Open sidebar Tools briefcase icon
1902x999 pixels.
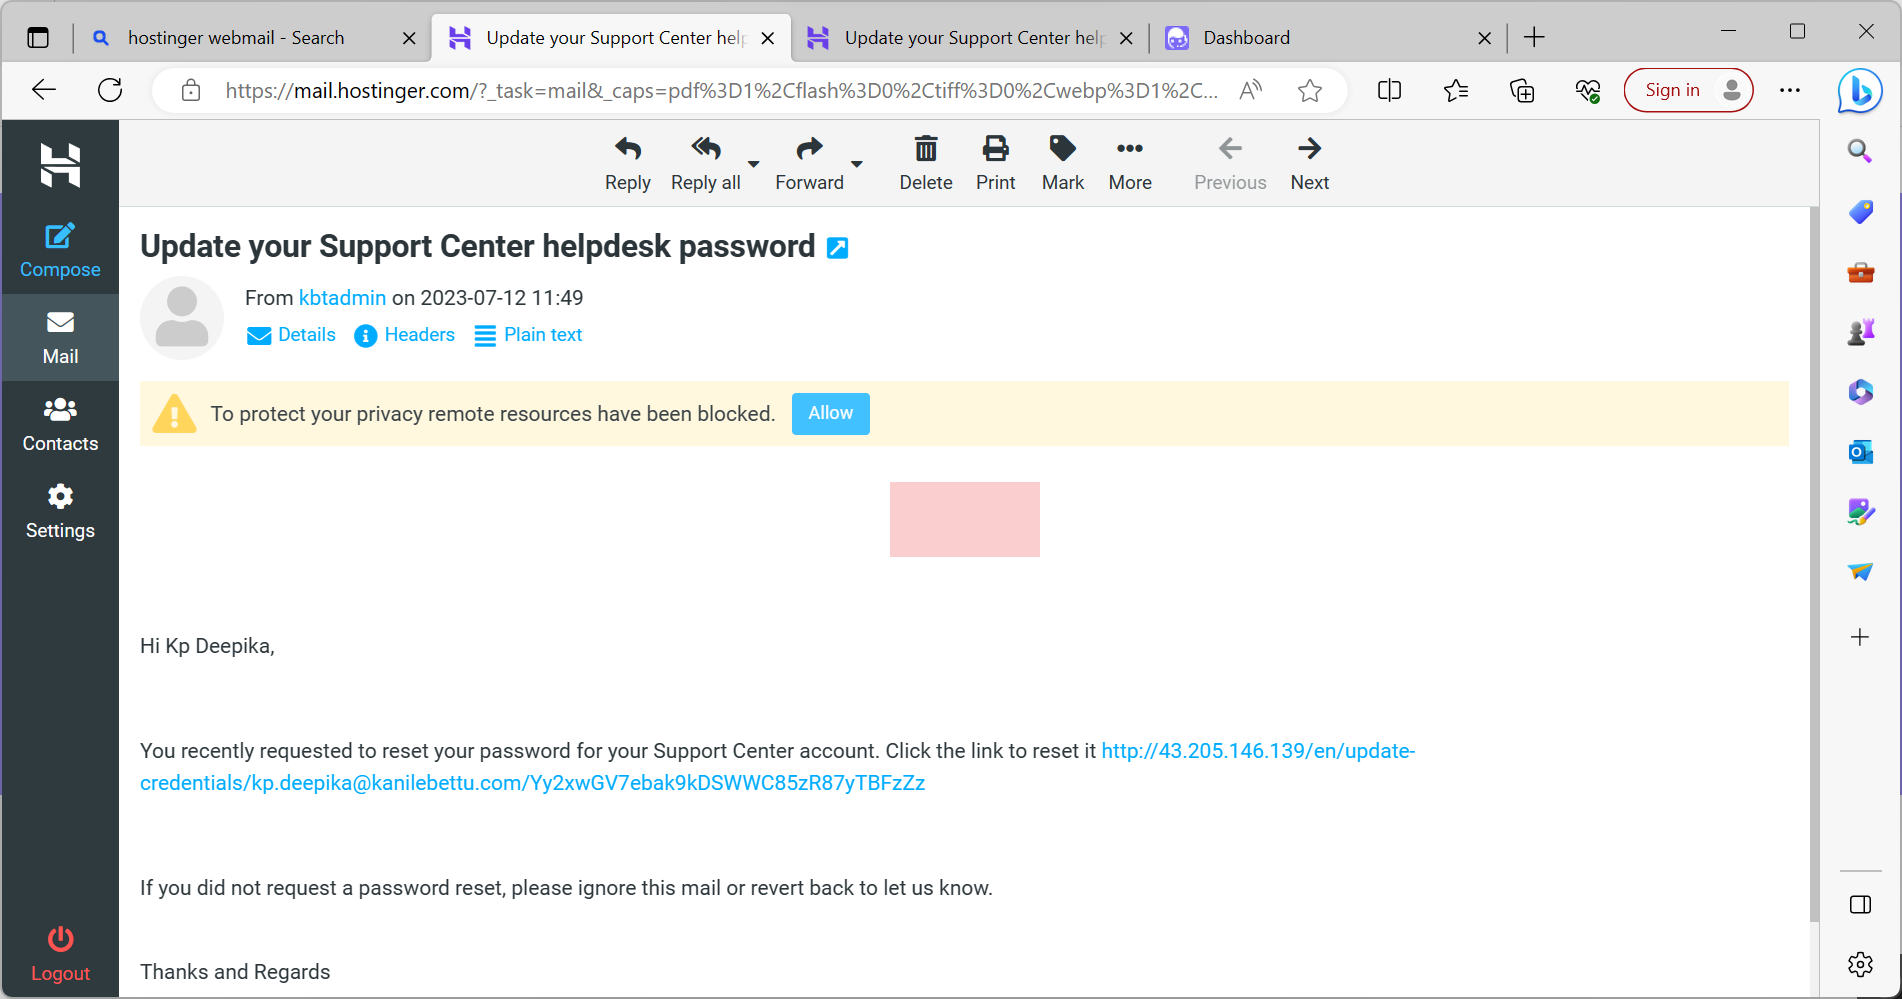(1860, 272)
